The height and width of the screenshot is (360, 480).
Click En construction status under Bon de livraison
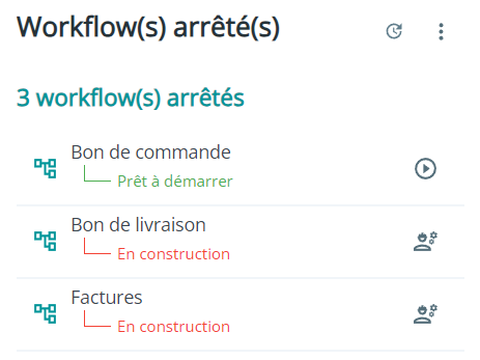coord(173,254)
